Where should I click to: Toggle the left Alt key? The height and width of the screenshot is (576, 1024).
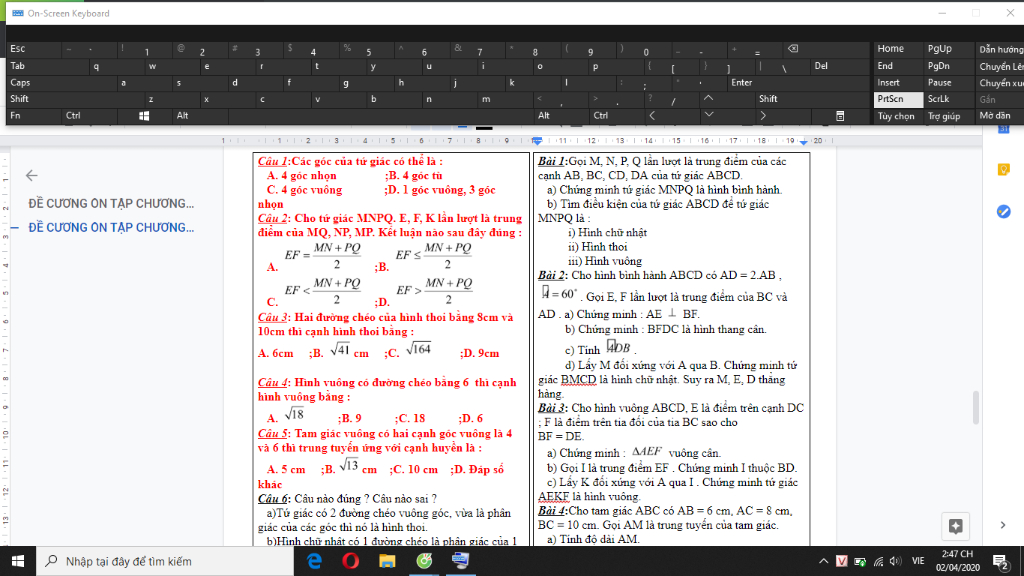click(199, 116)
